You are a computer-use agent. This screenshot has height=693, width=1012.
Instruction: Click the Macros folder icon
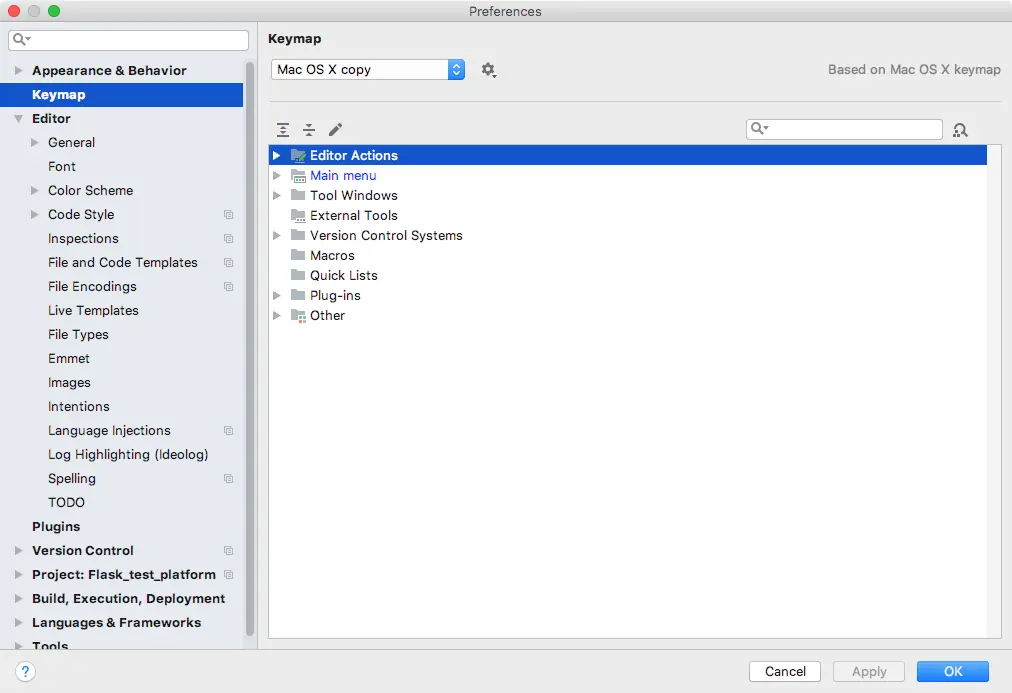coord(298,255)
